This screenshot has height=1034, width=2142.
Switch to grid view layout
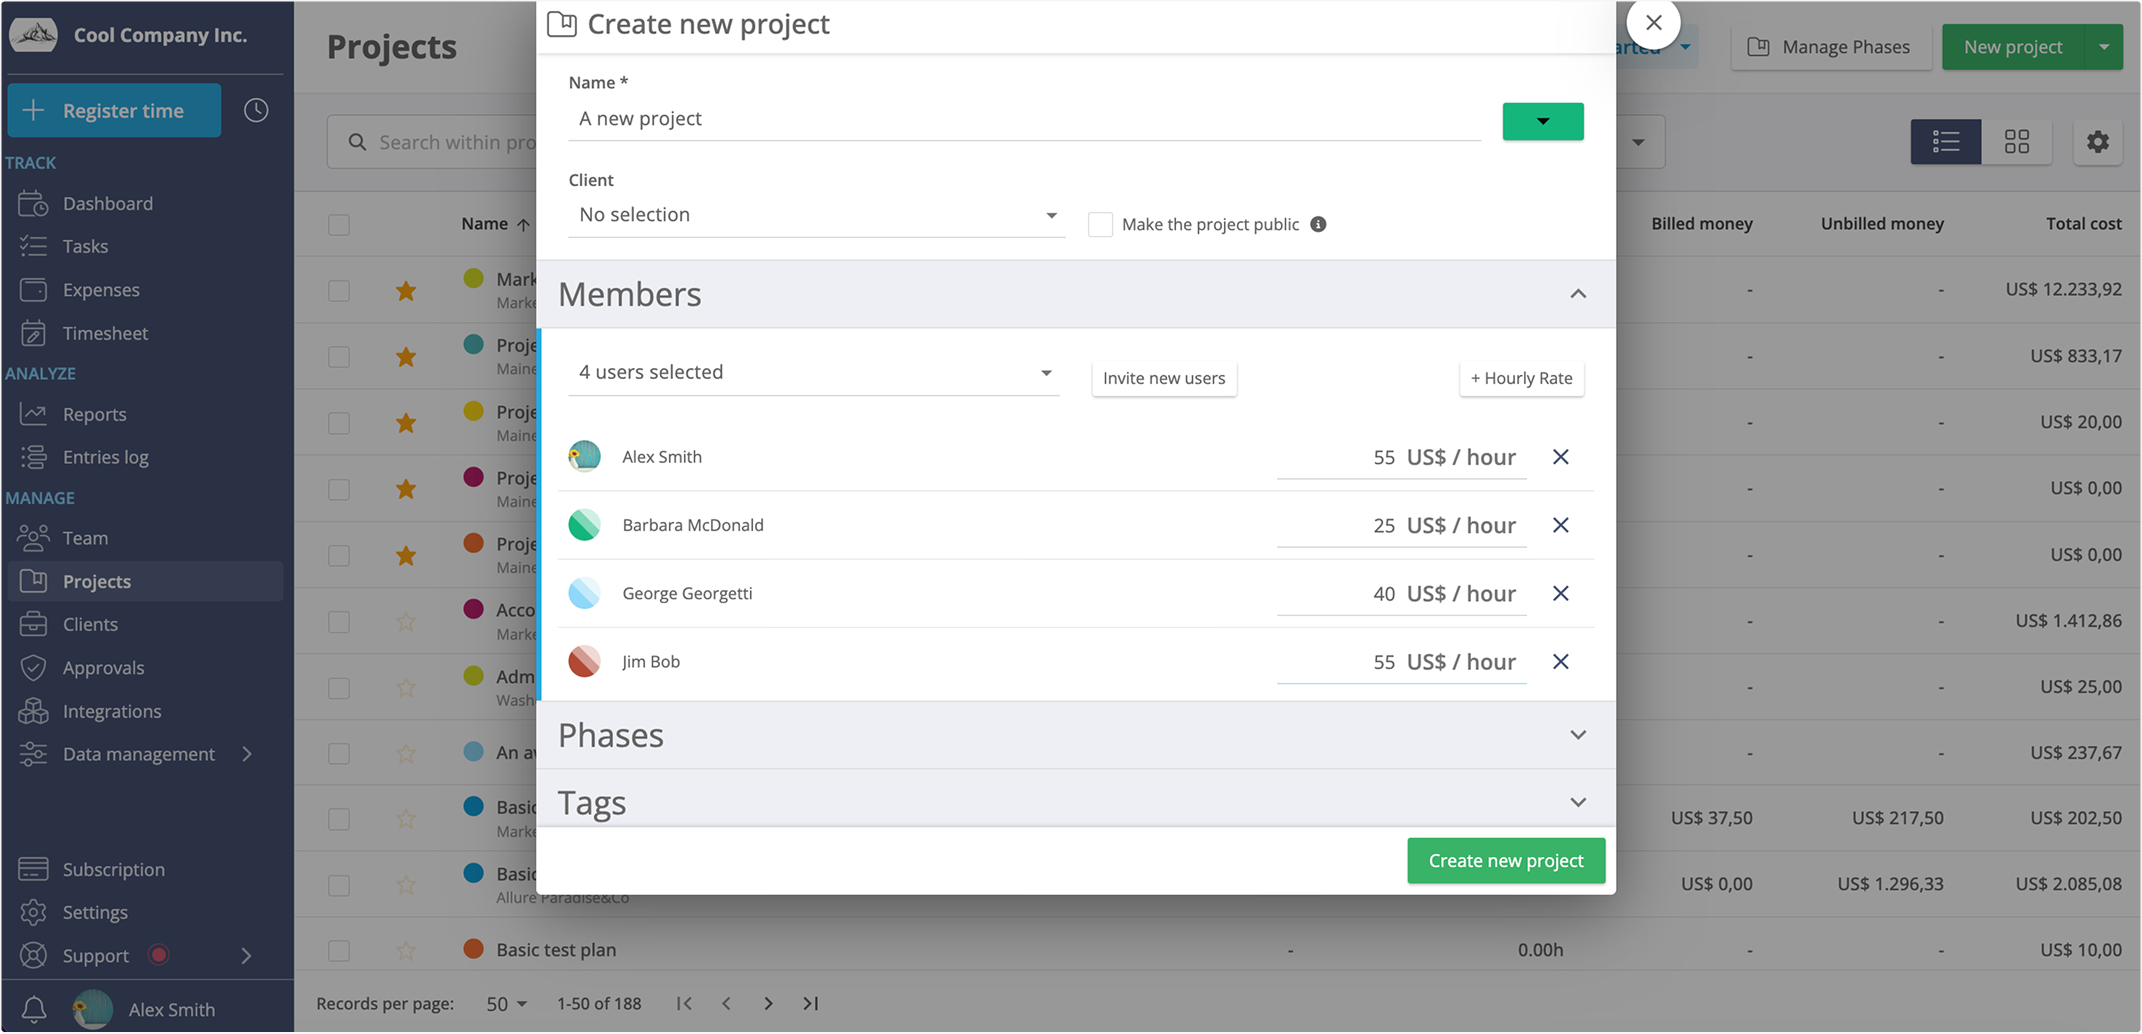point(2016,142)
